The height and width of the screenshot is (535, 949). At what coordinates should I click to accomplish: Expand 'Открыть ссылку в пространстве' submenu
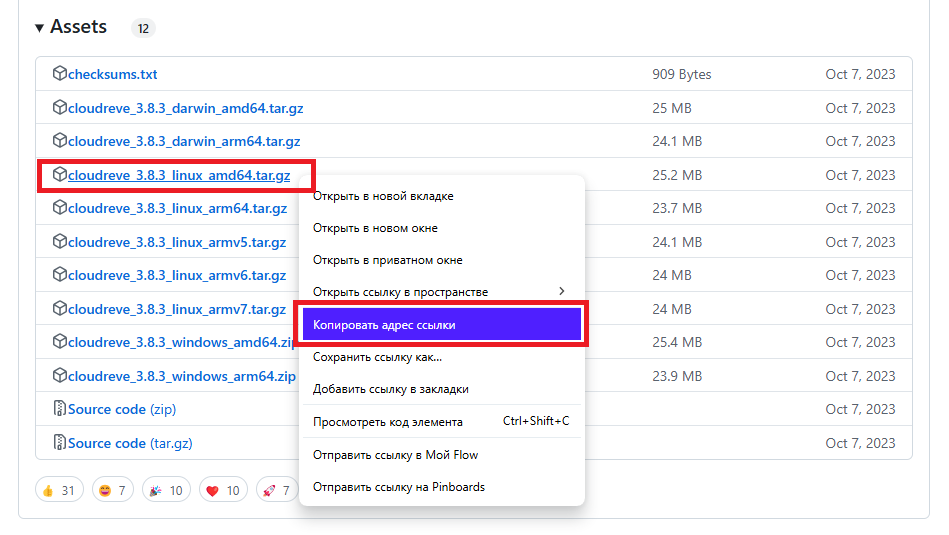click(442, 292)
